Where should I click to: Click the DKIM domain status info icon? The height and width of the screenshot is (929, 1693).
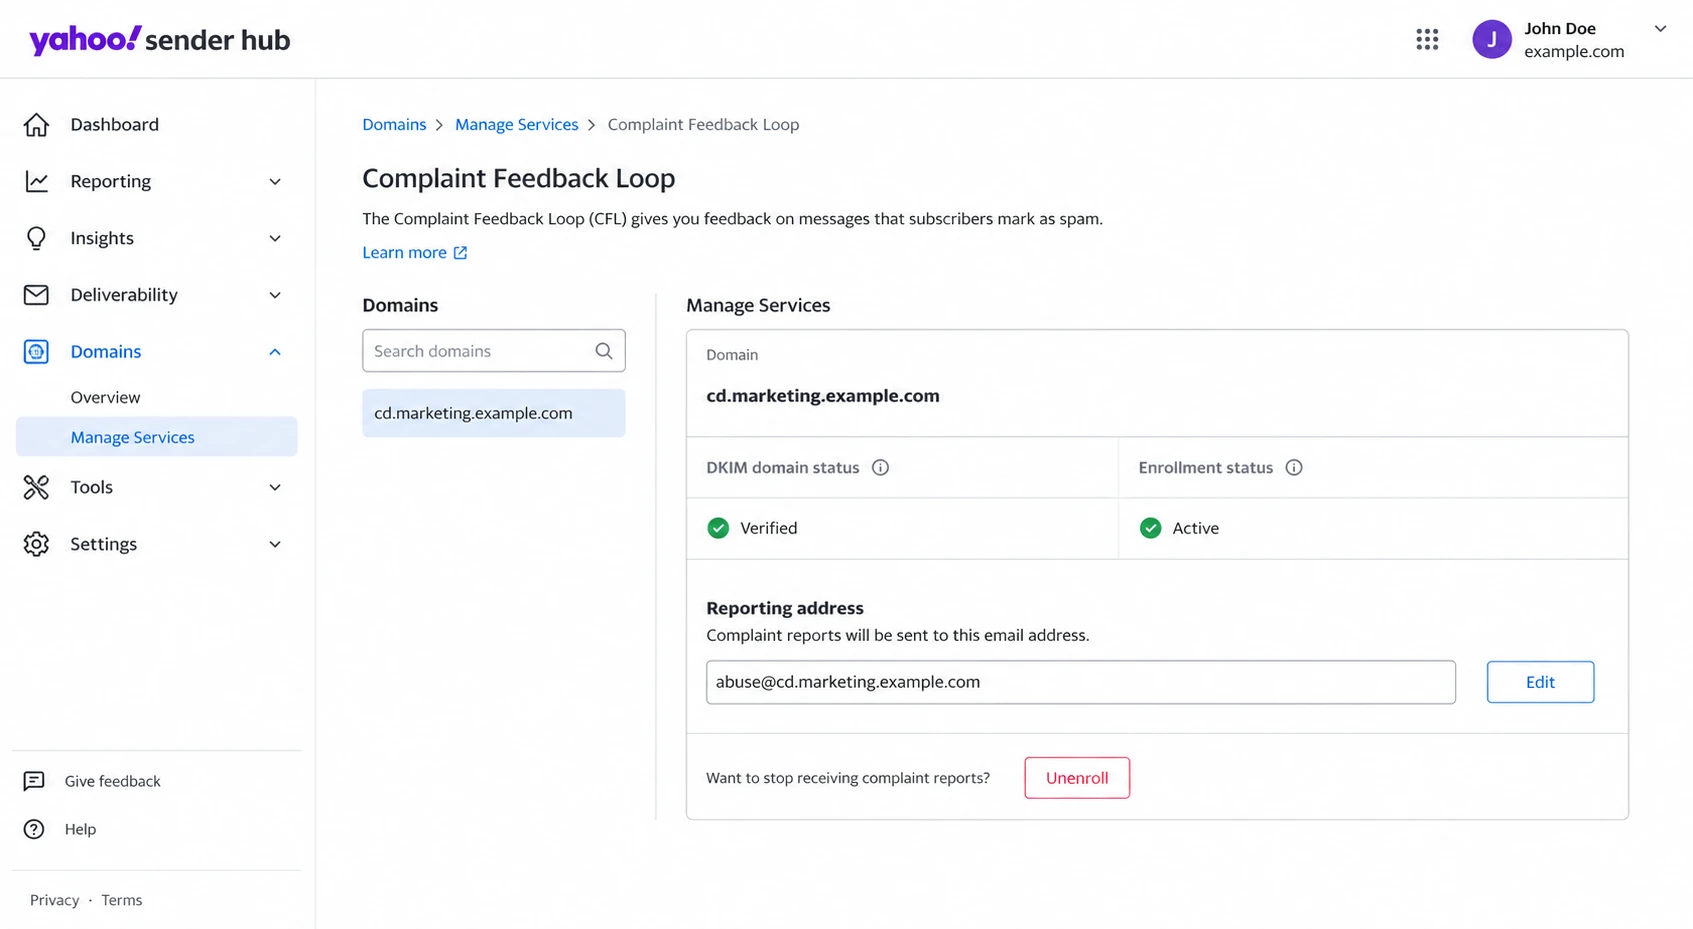coord(880,467)
